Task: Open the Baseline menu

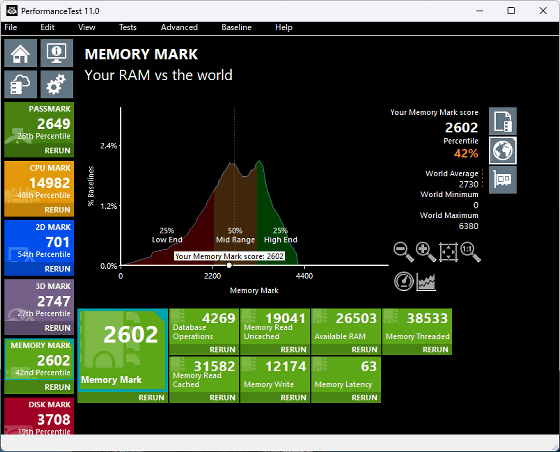Action: click(236, 27)
